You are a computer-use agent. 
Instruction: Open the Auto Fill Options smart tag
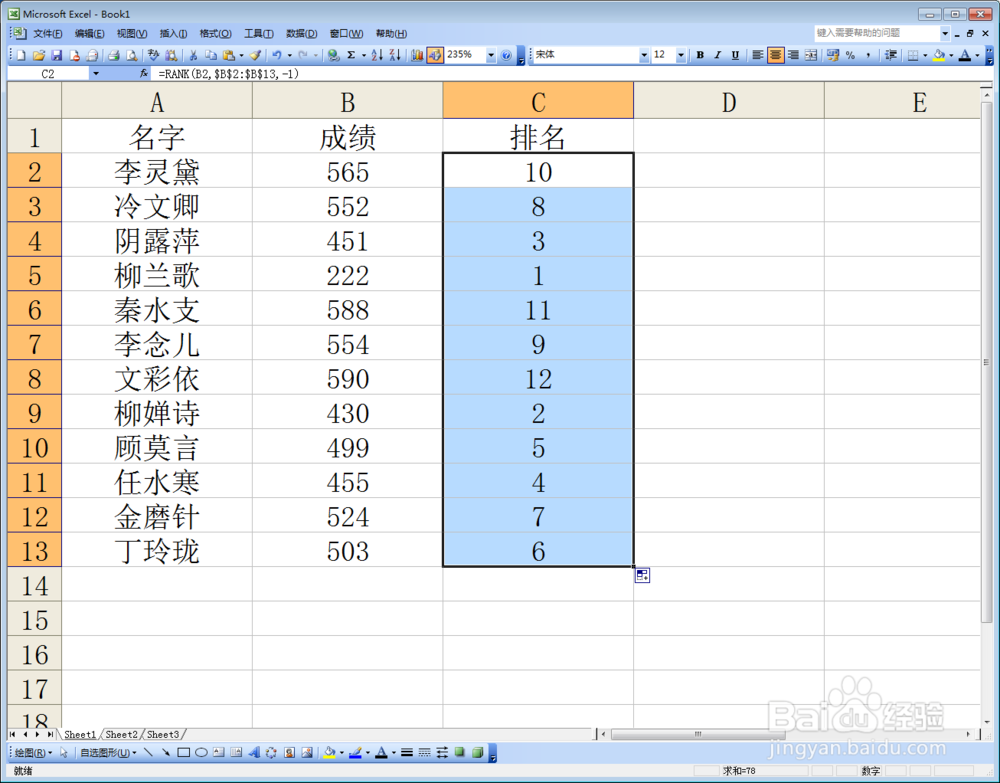(x=642, y=575)
